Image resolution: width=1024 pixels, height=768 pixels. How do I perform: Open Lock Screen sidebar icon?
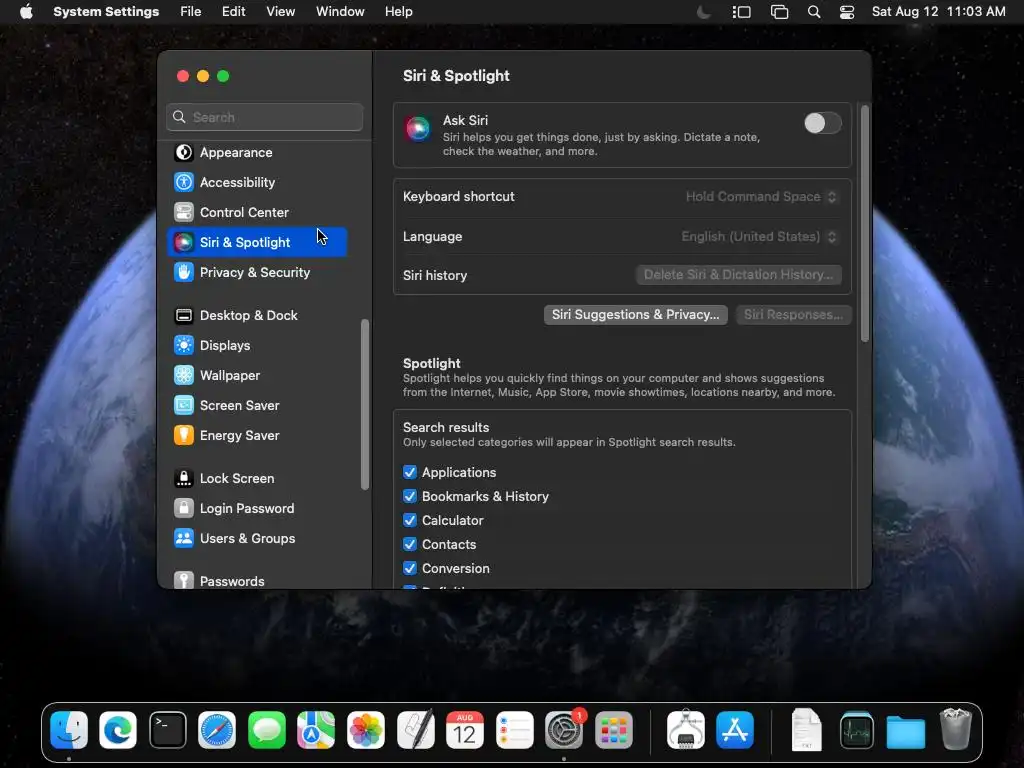point(184,479)
